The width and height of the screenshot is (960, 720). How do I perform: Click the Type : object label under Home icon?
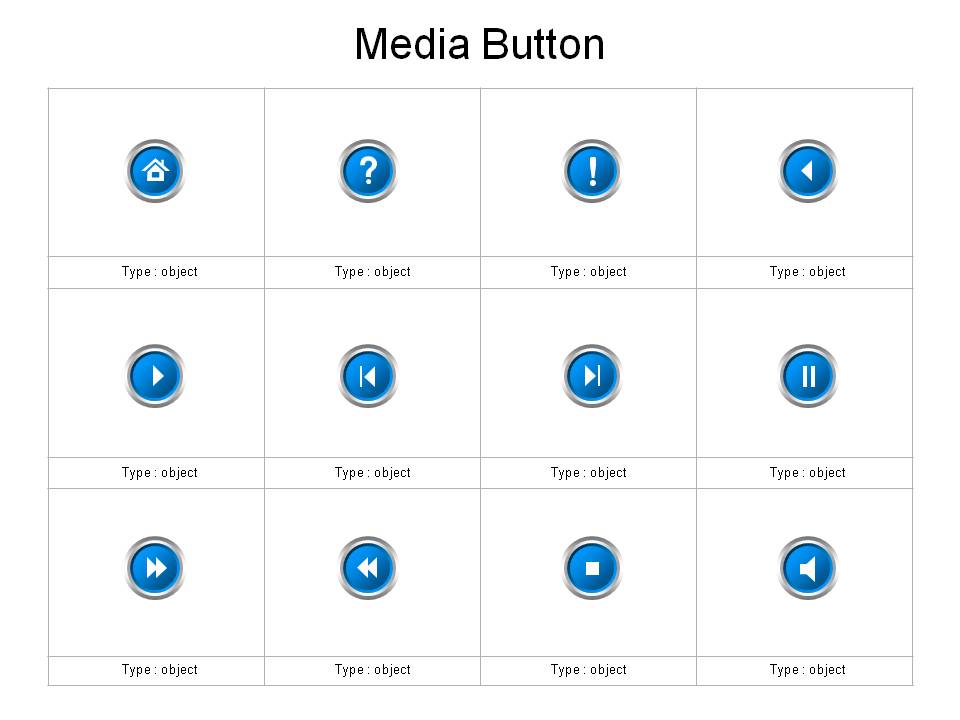pyautogui.click(x=159, y=272)
